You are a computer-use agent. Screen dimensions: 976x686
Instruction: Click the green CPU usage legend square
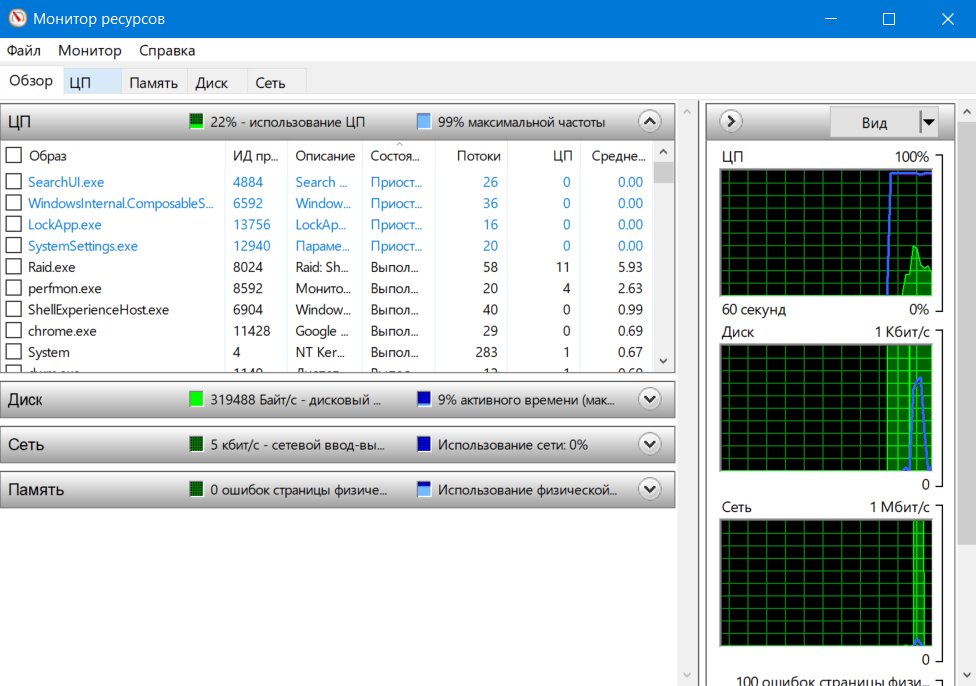coord(196,121)
